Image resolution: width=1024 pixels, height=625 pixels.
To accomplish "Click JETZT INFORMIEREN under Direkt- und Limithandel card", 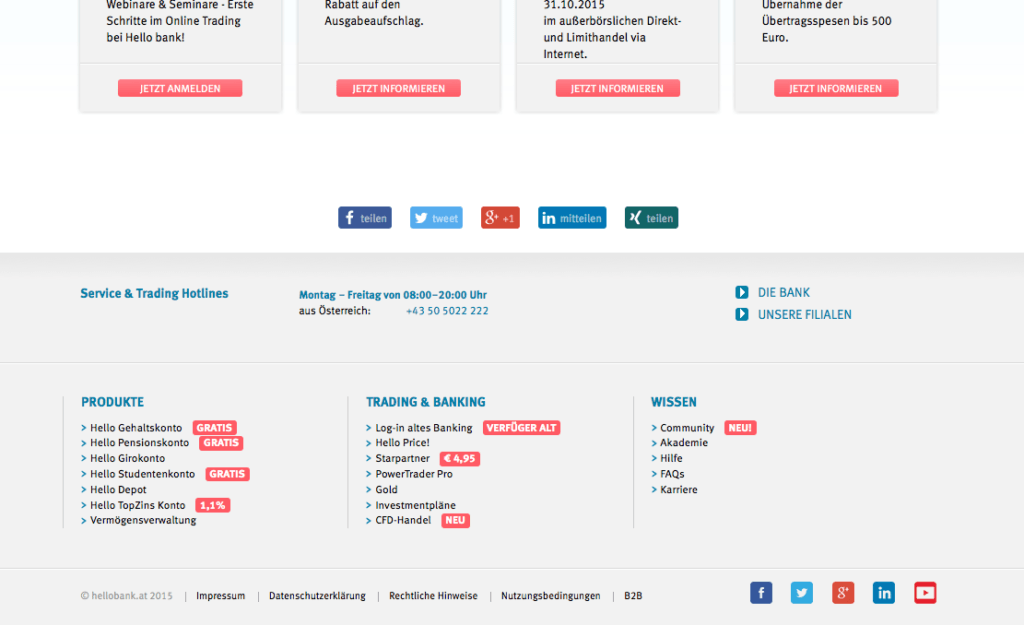I will tap(617, 88).
